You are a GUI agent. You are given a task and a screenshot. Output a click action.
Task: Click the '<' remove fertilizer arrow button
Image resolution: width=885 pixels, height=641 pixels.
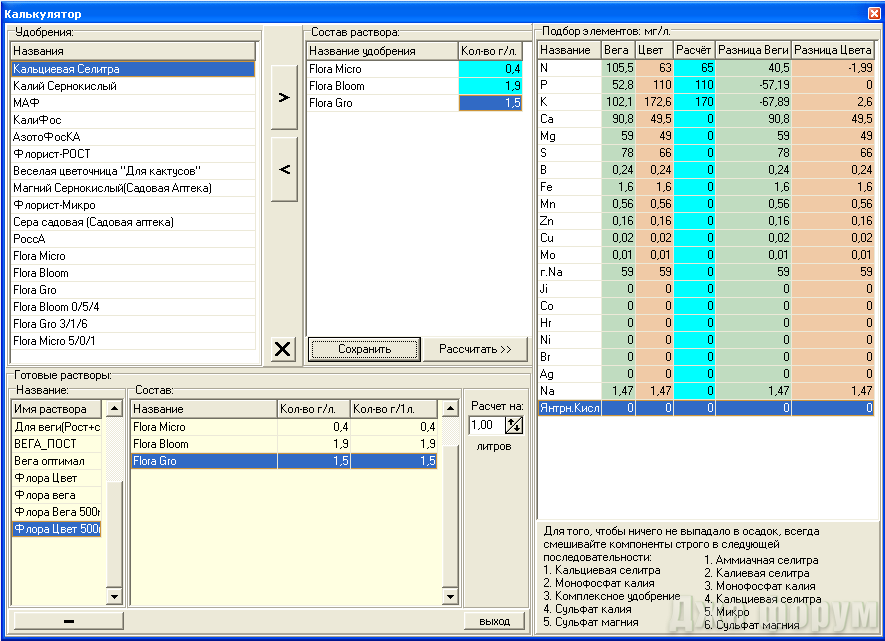pyautogui.click(x=284, y=170)
